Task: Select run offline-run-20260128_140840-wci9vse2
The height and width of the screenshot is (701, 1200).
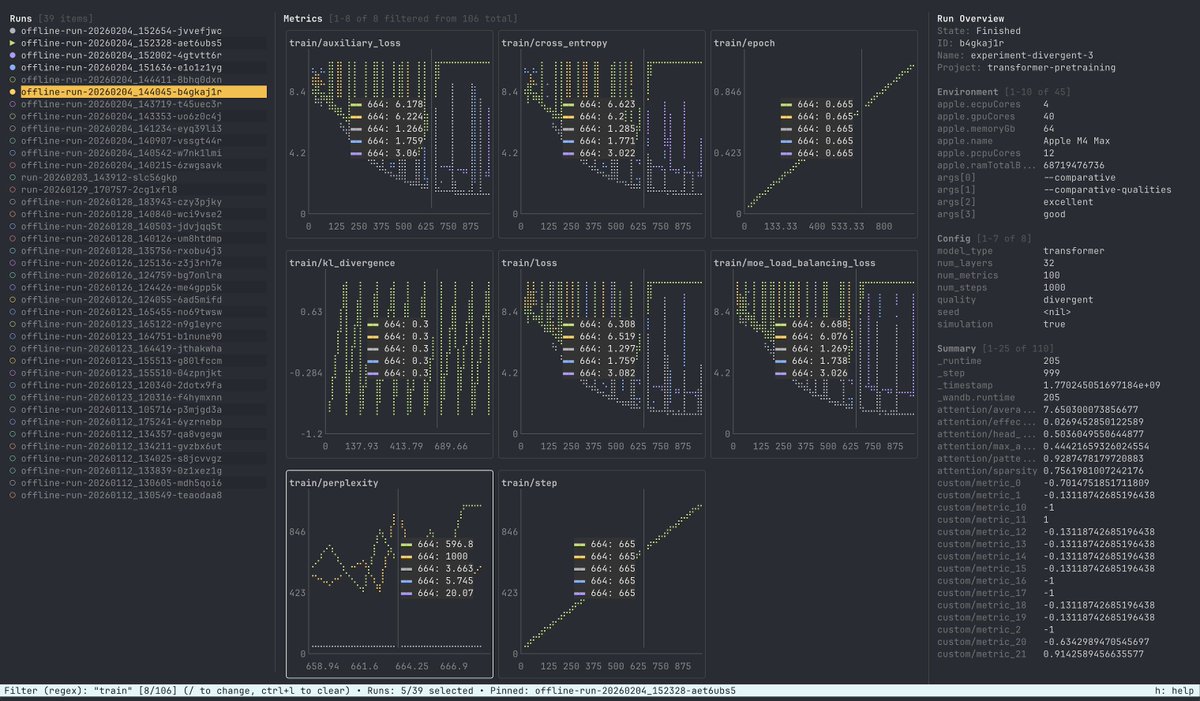Action: tap(137, 213)
